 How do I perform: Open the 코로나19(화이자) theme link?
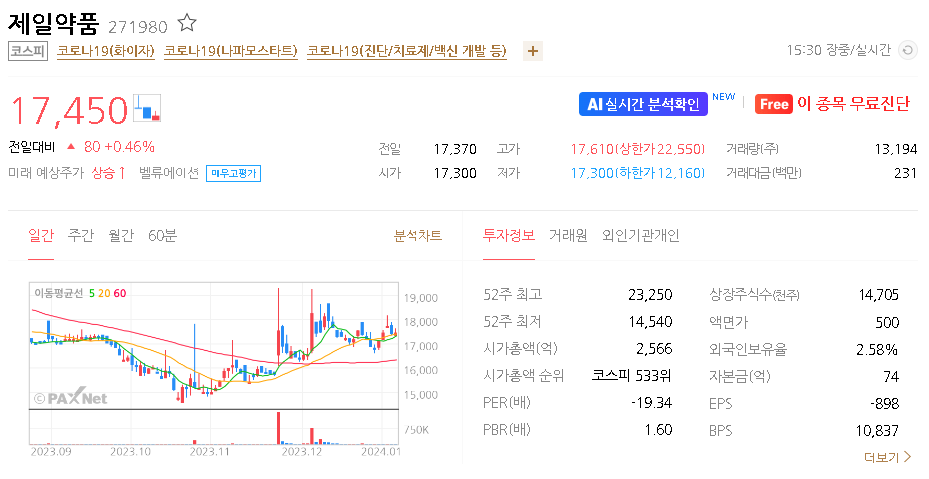coord(105,52)
